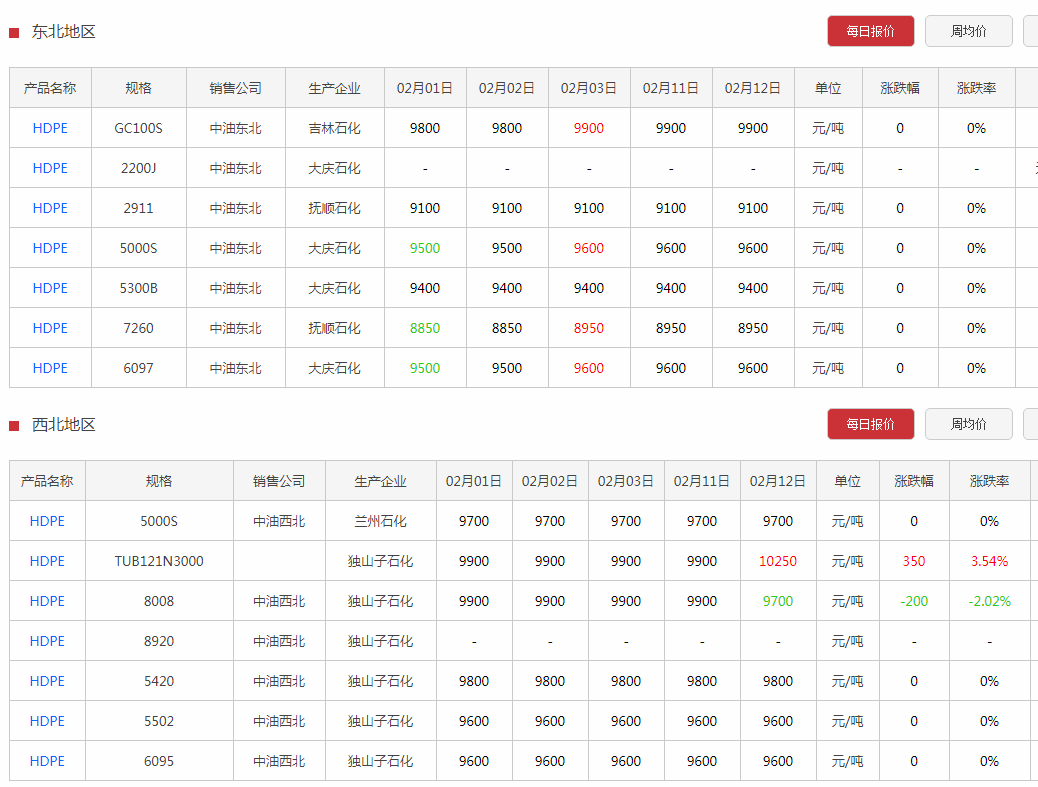1038x787 pixels.
Task: Open HDPE link in TUB121N3000 row
Action: 47,561
